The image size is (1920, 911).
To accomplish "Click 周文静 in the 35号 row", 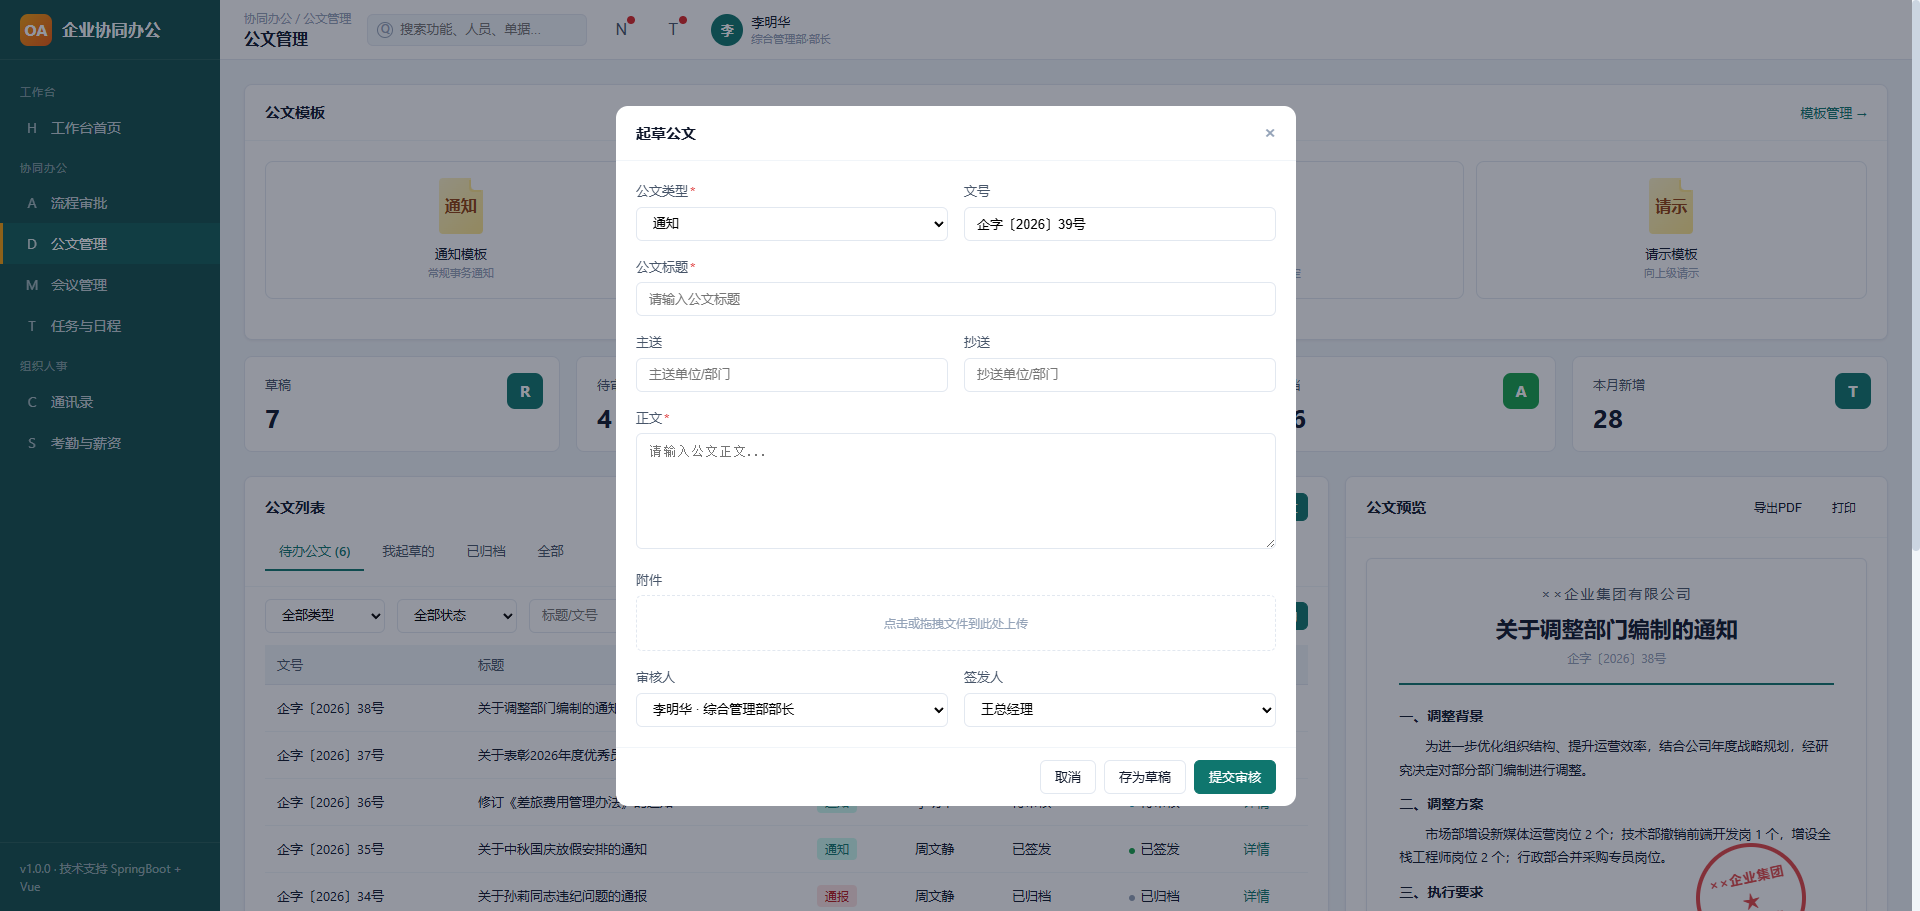I will pyautogui.click(x=935, y=849).
